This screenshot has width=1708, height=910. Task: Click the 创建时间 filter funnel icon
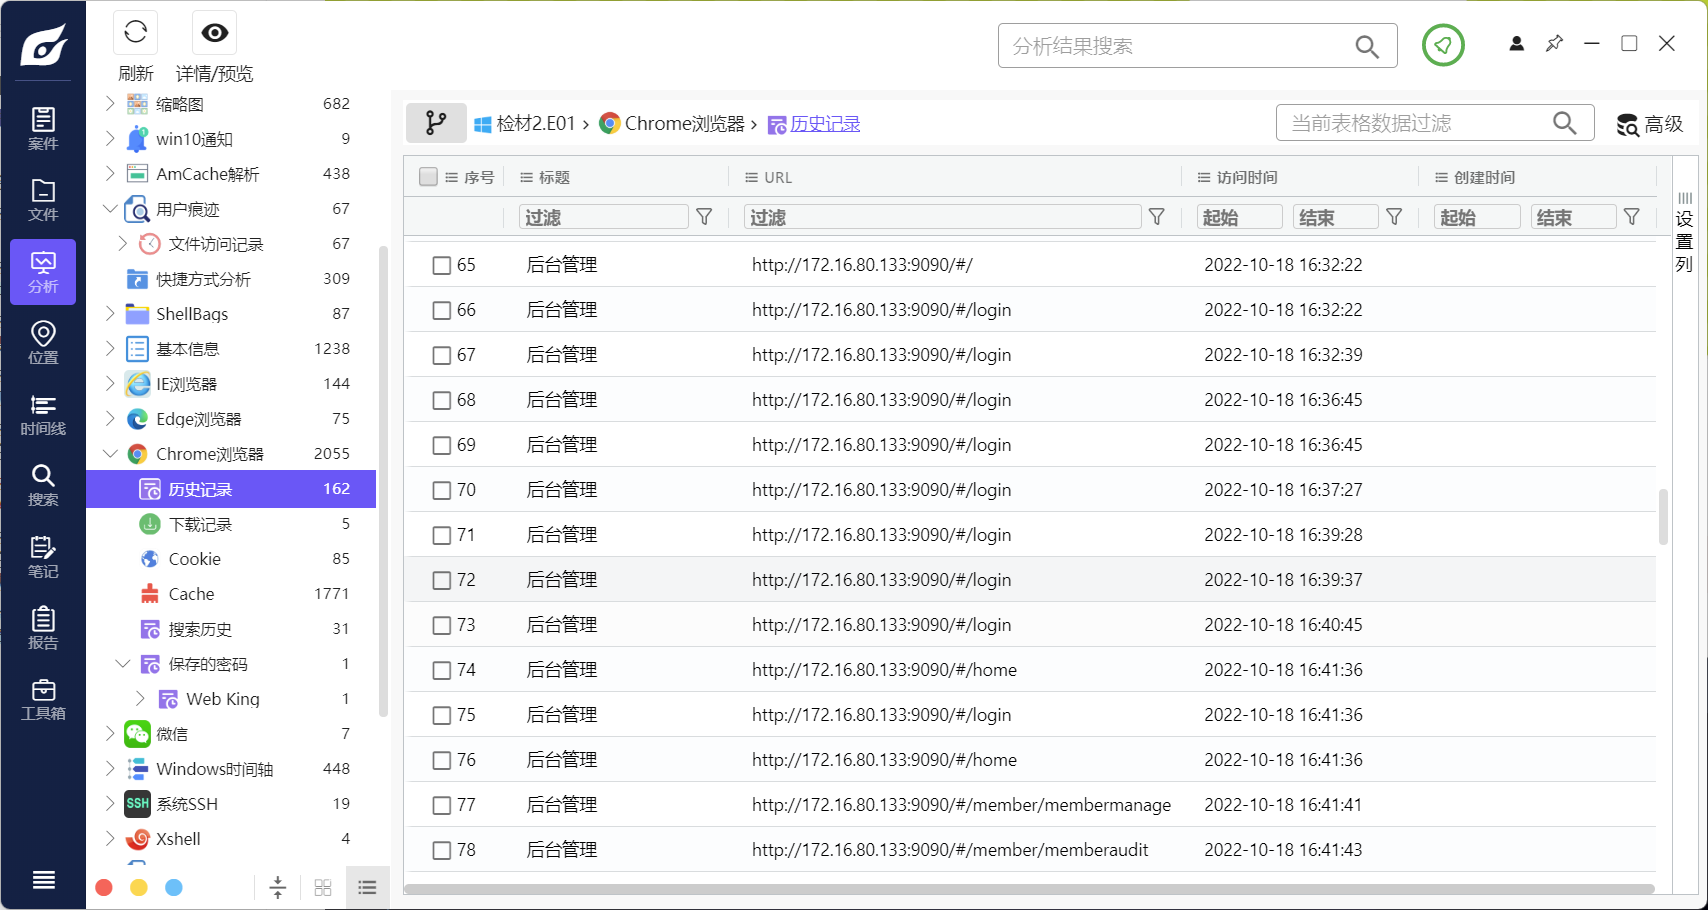click(x=1632, y=217)
